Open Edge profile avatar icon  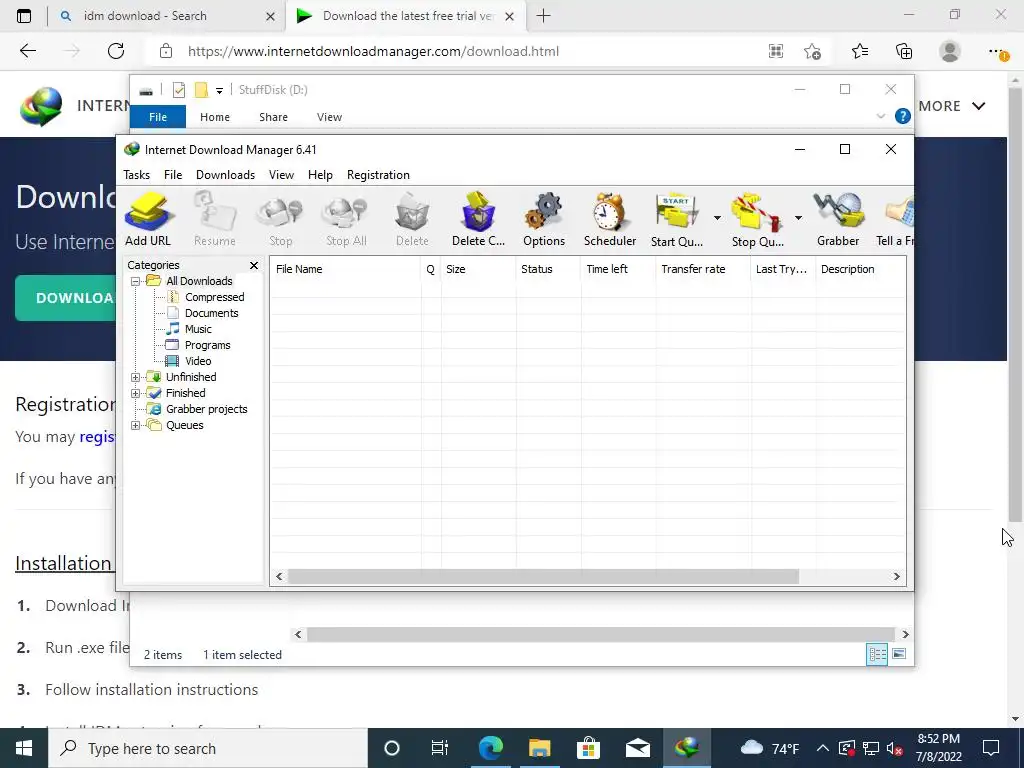point(950,51)
